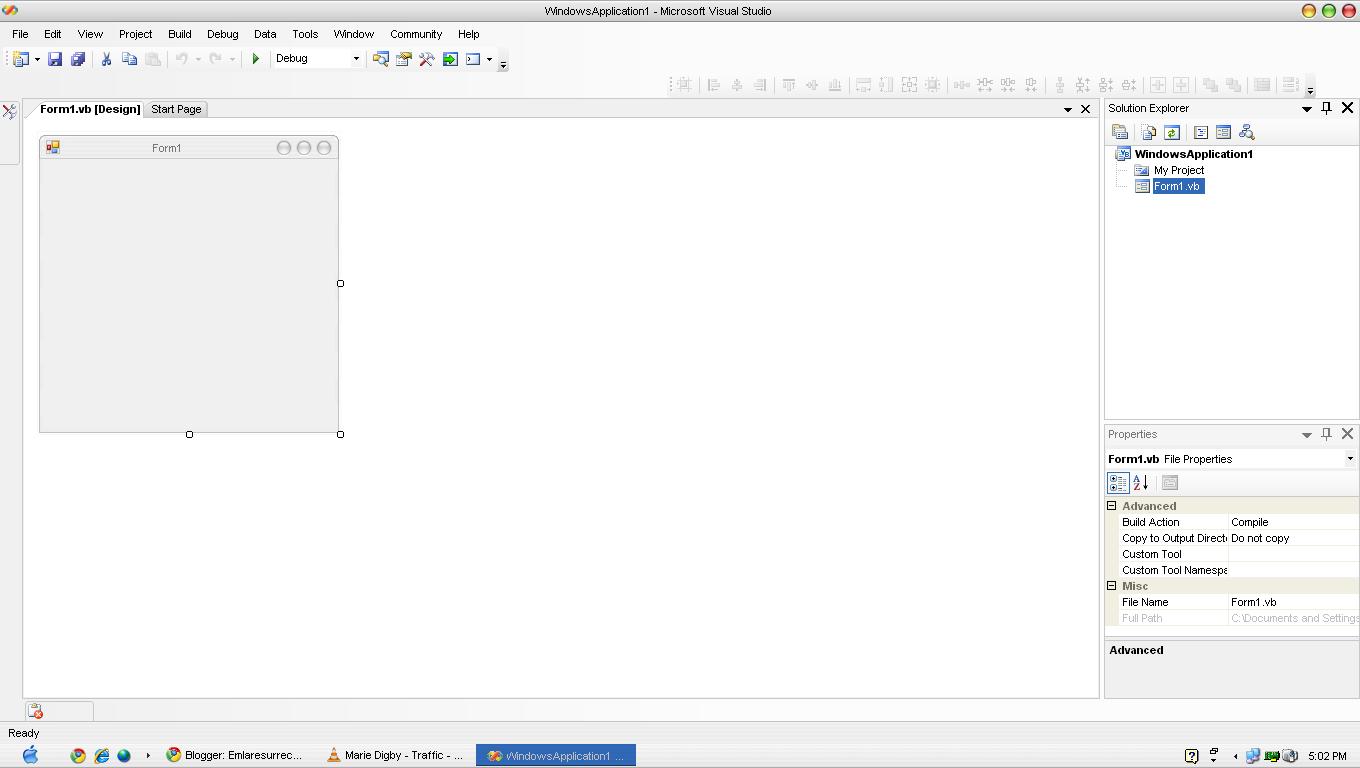Screen dimensions: 1360x768
Task: Select Form1.vb in Solution Explorer
Action: [1177, 186]
